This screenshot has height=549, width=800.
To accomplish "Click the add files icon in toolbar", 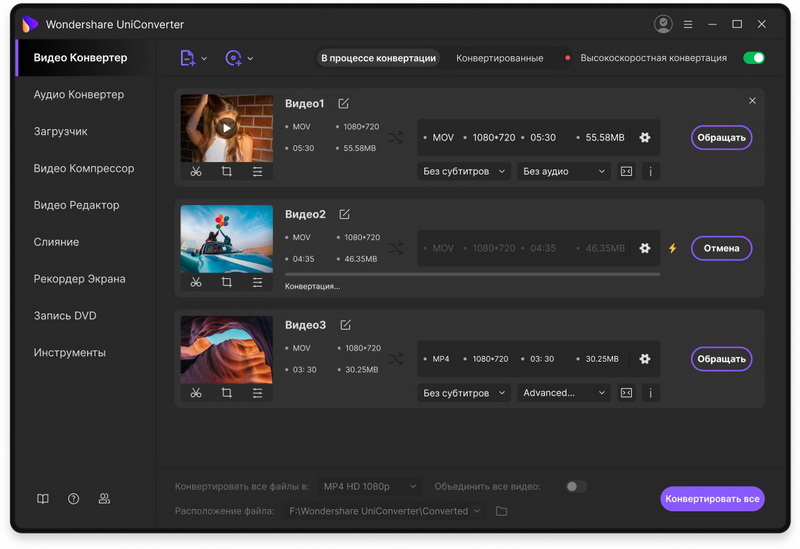I will [188, 59].
